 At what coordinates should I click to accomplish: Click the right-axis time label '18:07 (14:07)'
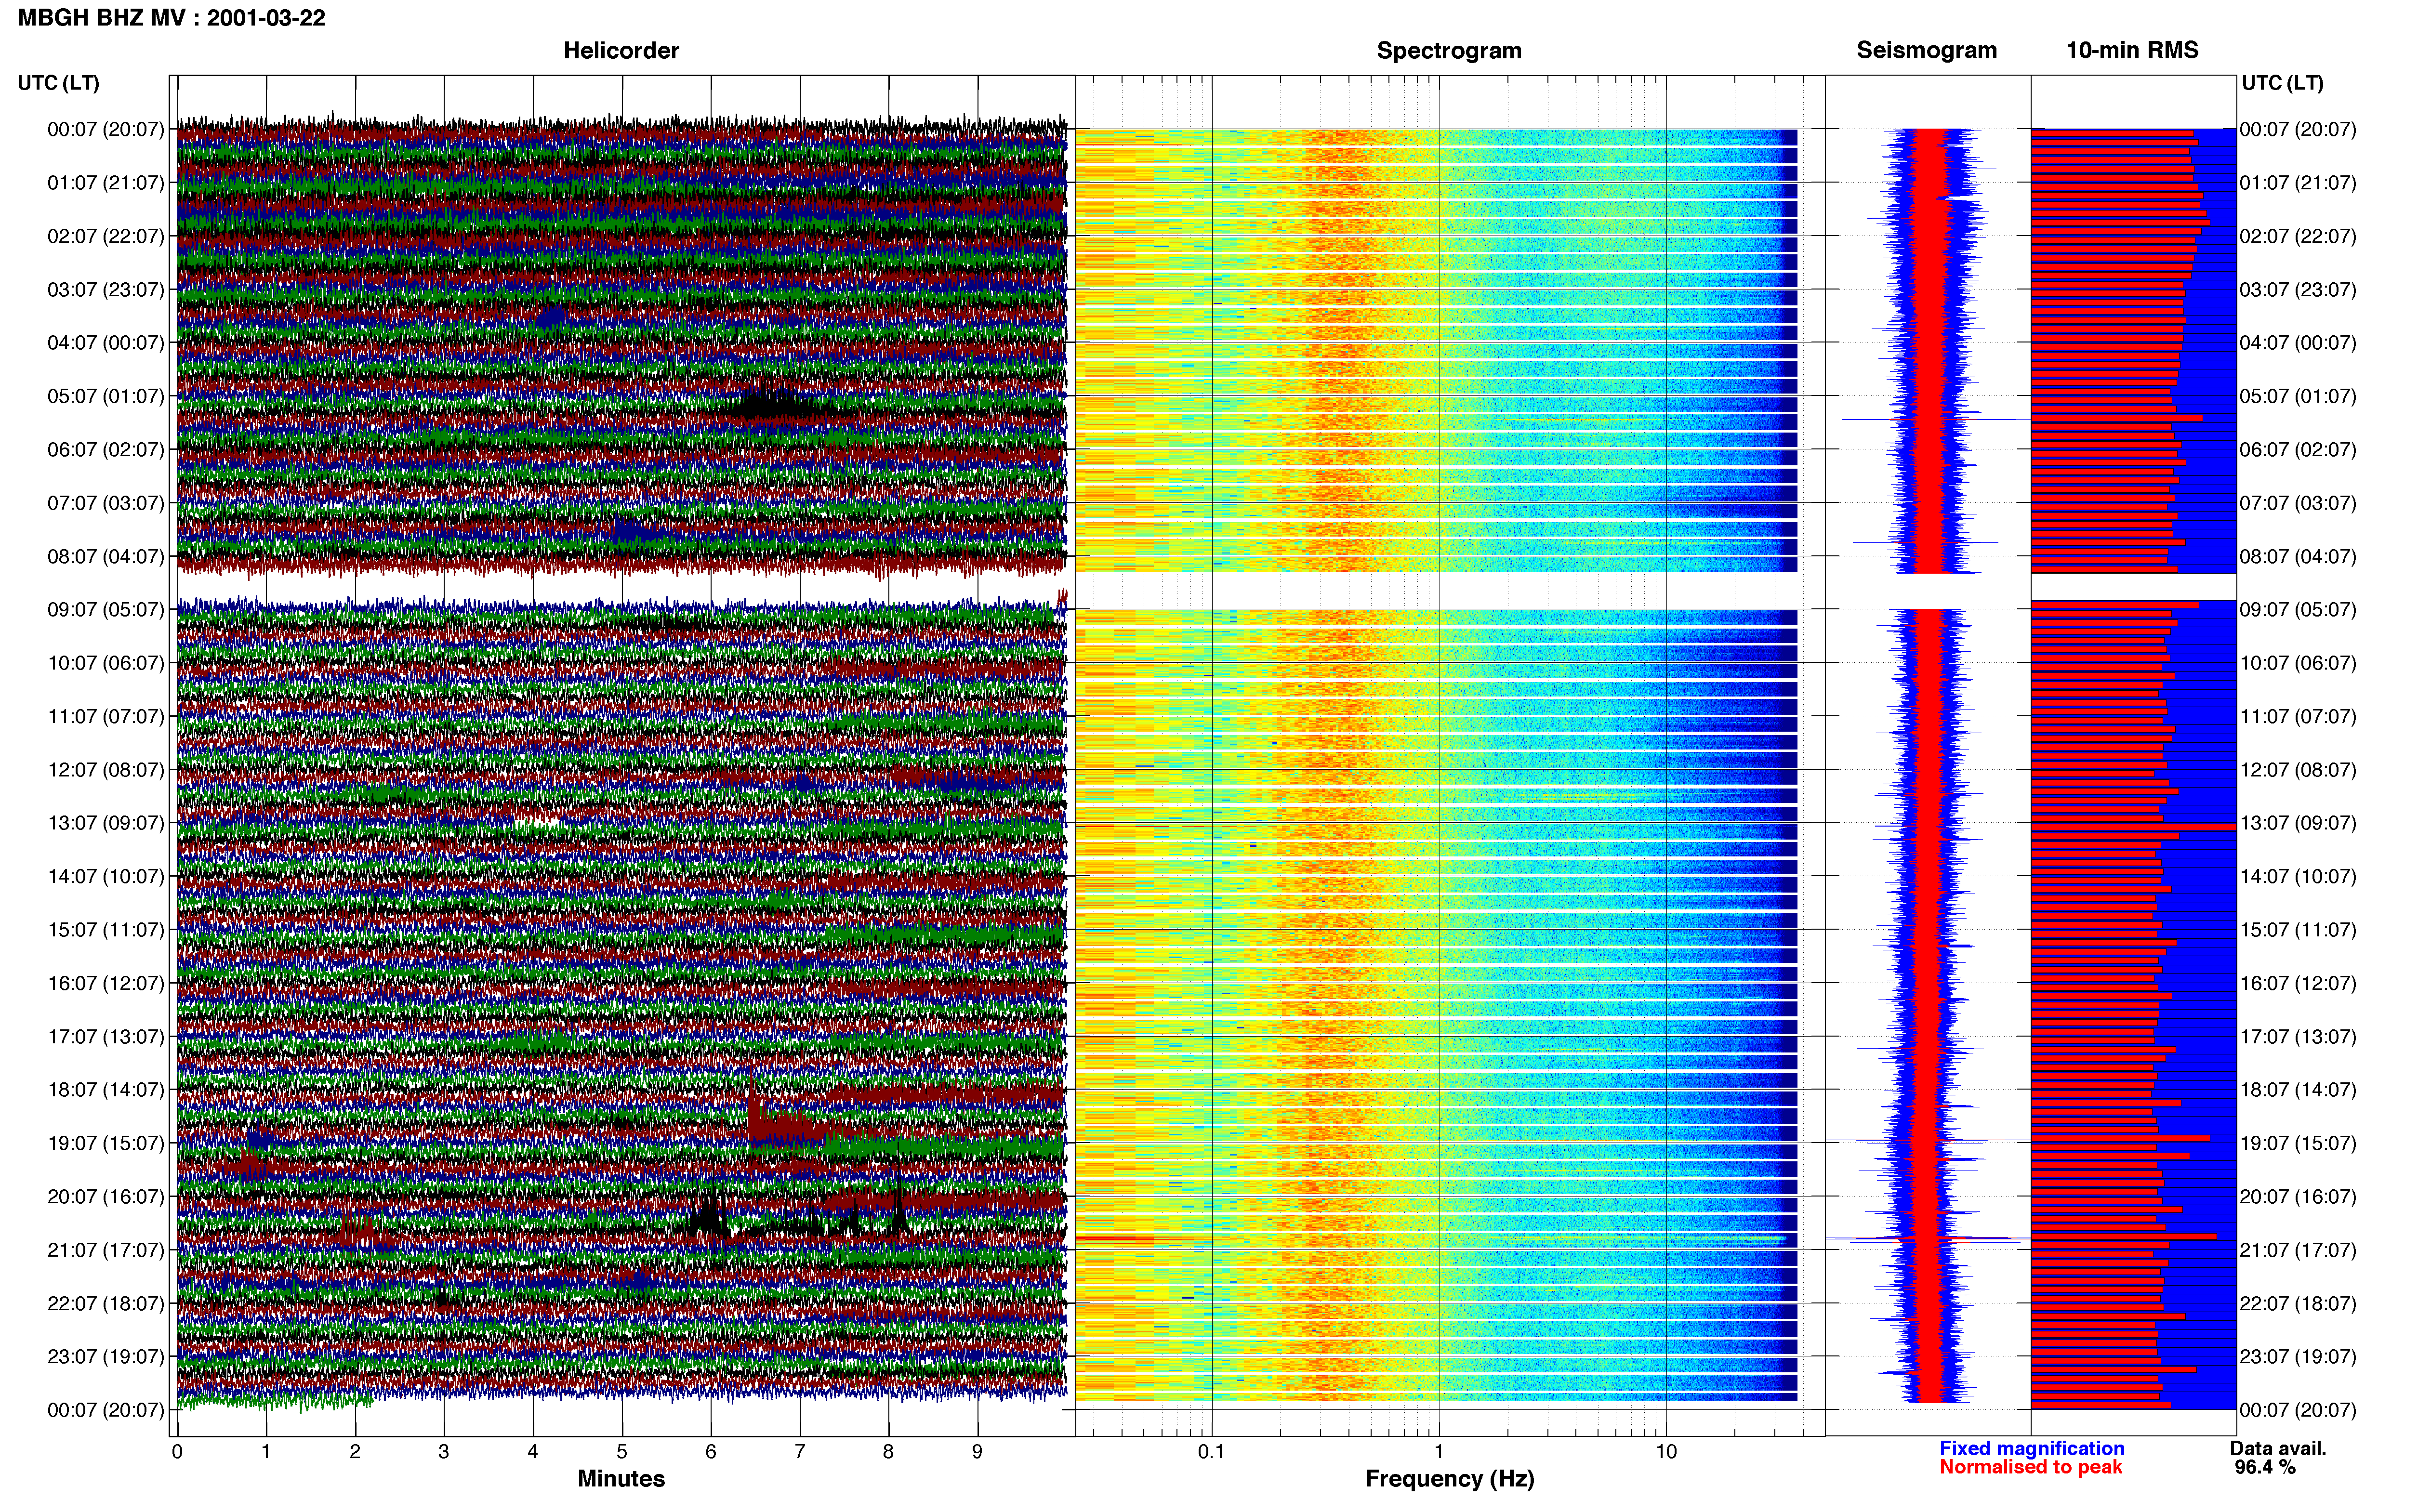point(2298,1090)
